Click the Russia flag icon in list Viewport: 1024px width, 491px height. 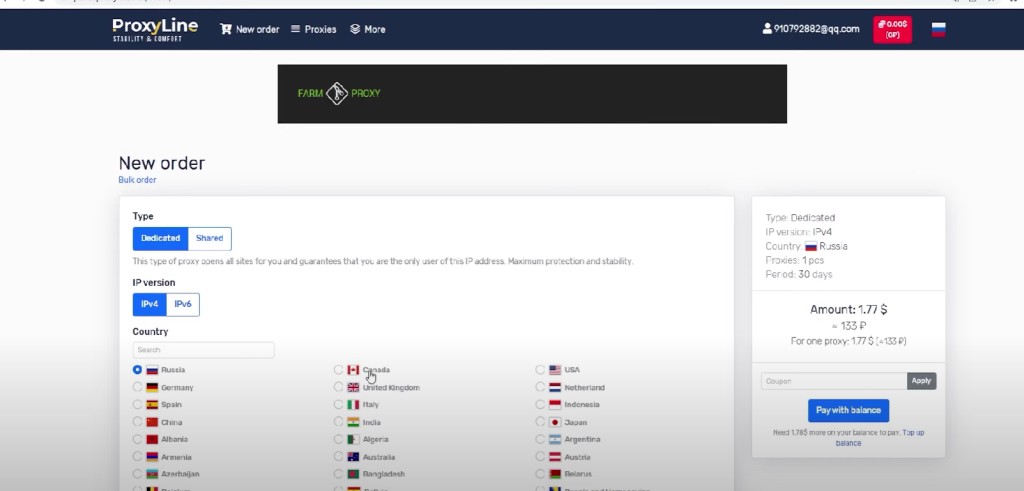[152, 370]
